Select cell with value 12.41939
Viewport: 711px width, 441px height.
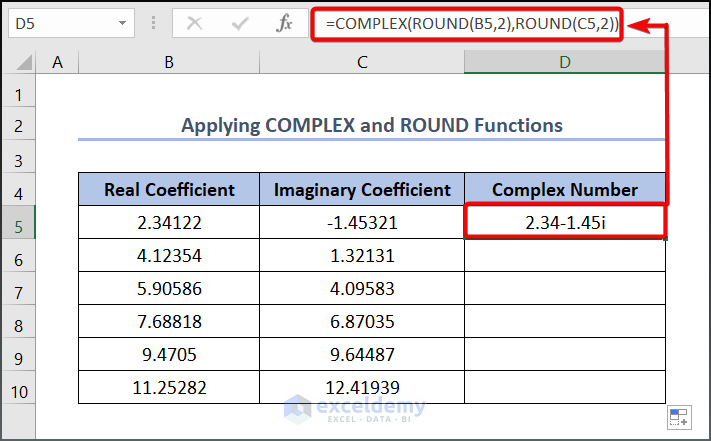coord(362,388)
